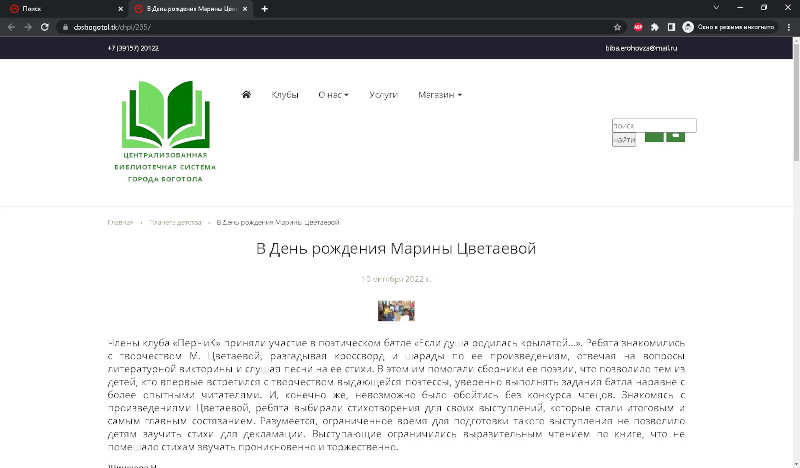The height and width of the screenshot is (468, 800).
Task: Go forward in browser history
Action: 28,27
